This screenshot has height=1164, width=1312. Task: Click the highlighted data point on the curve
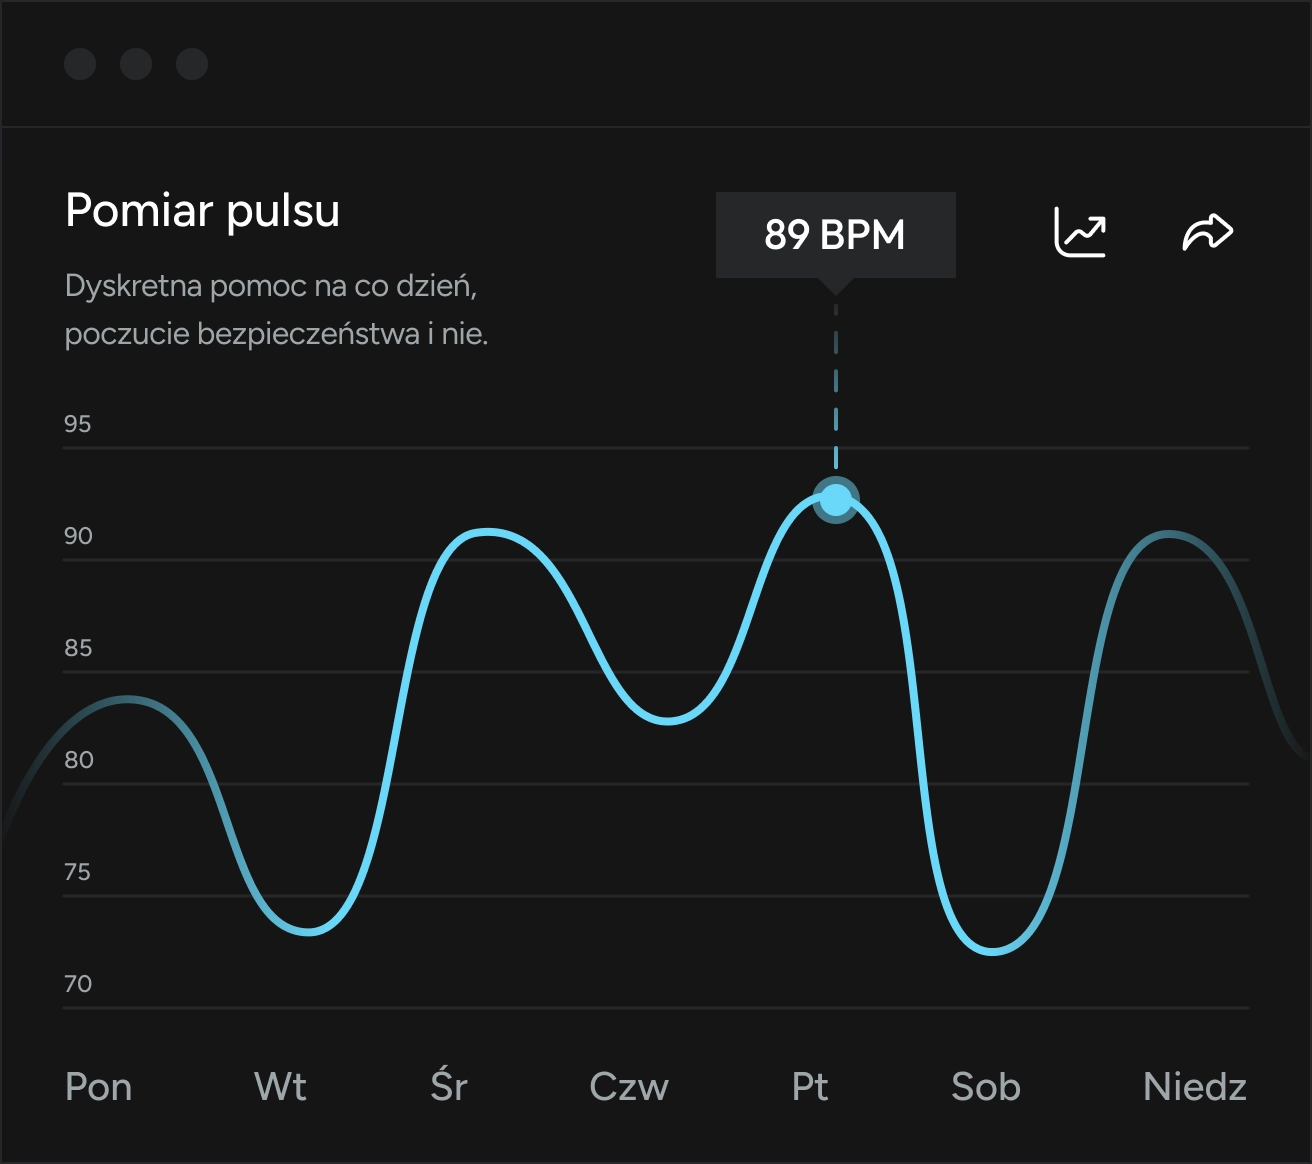tap(836, 500)
